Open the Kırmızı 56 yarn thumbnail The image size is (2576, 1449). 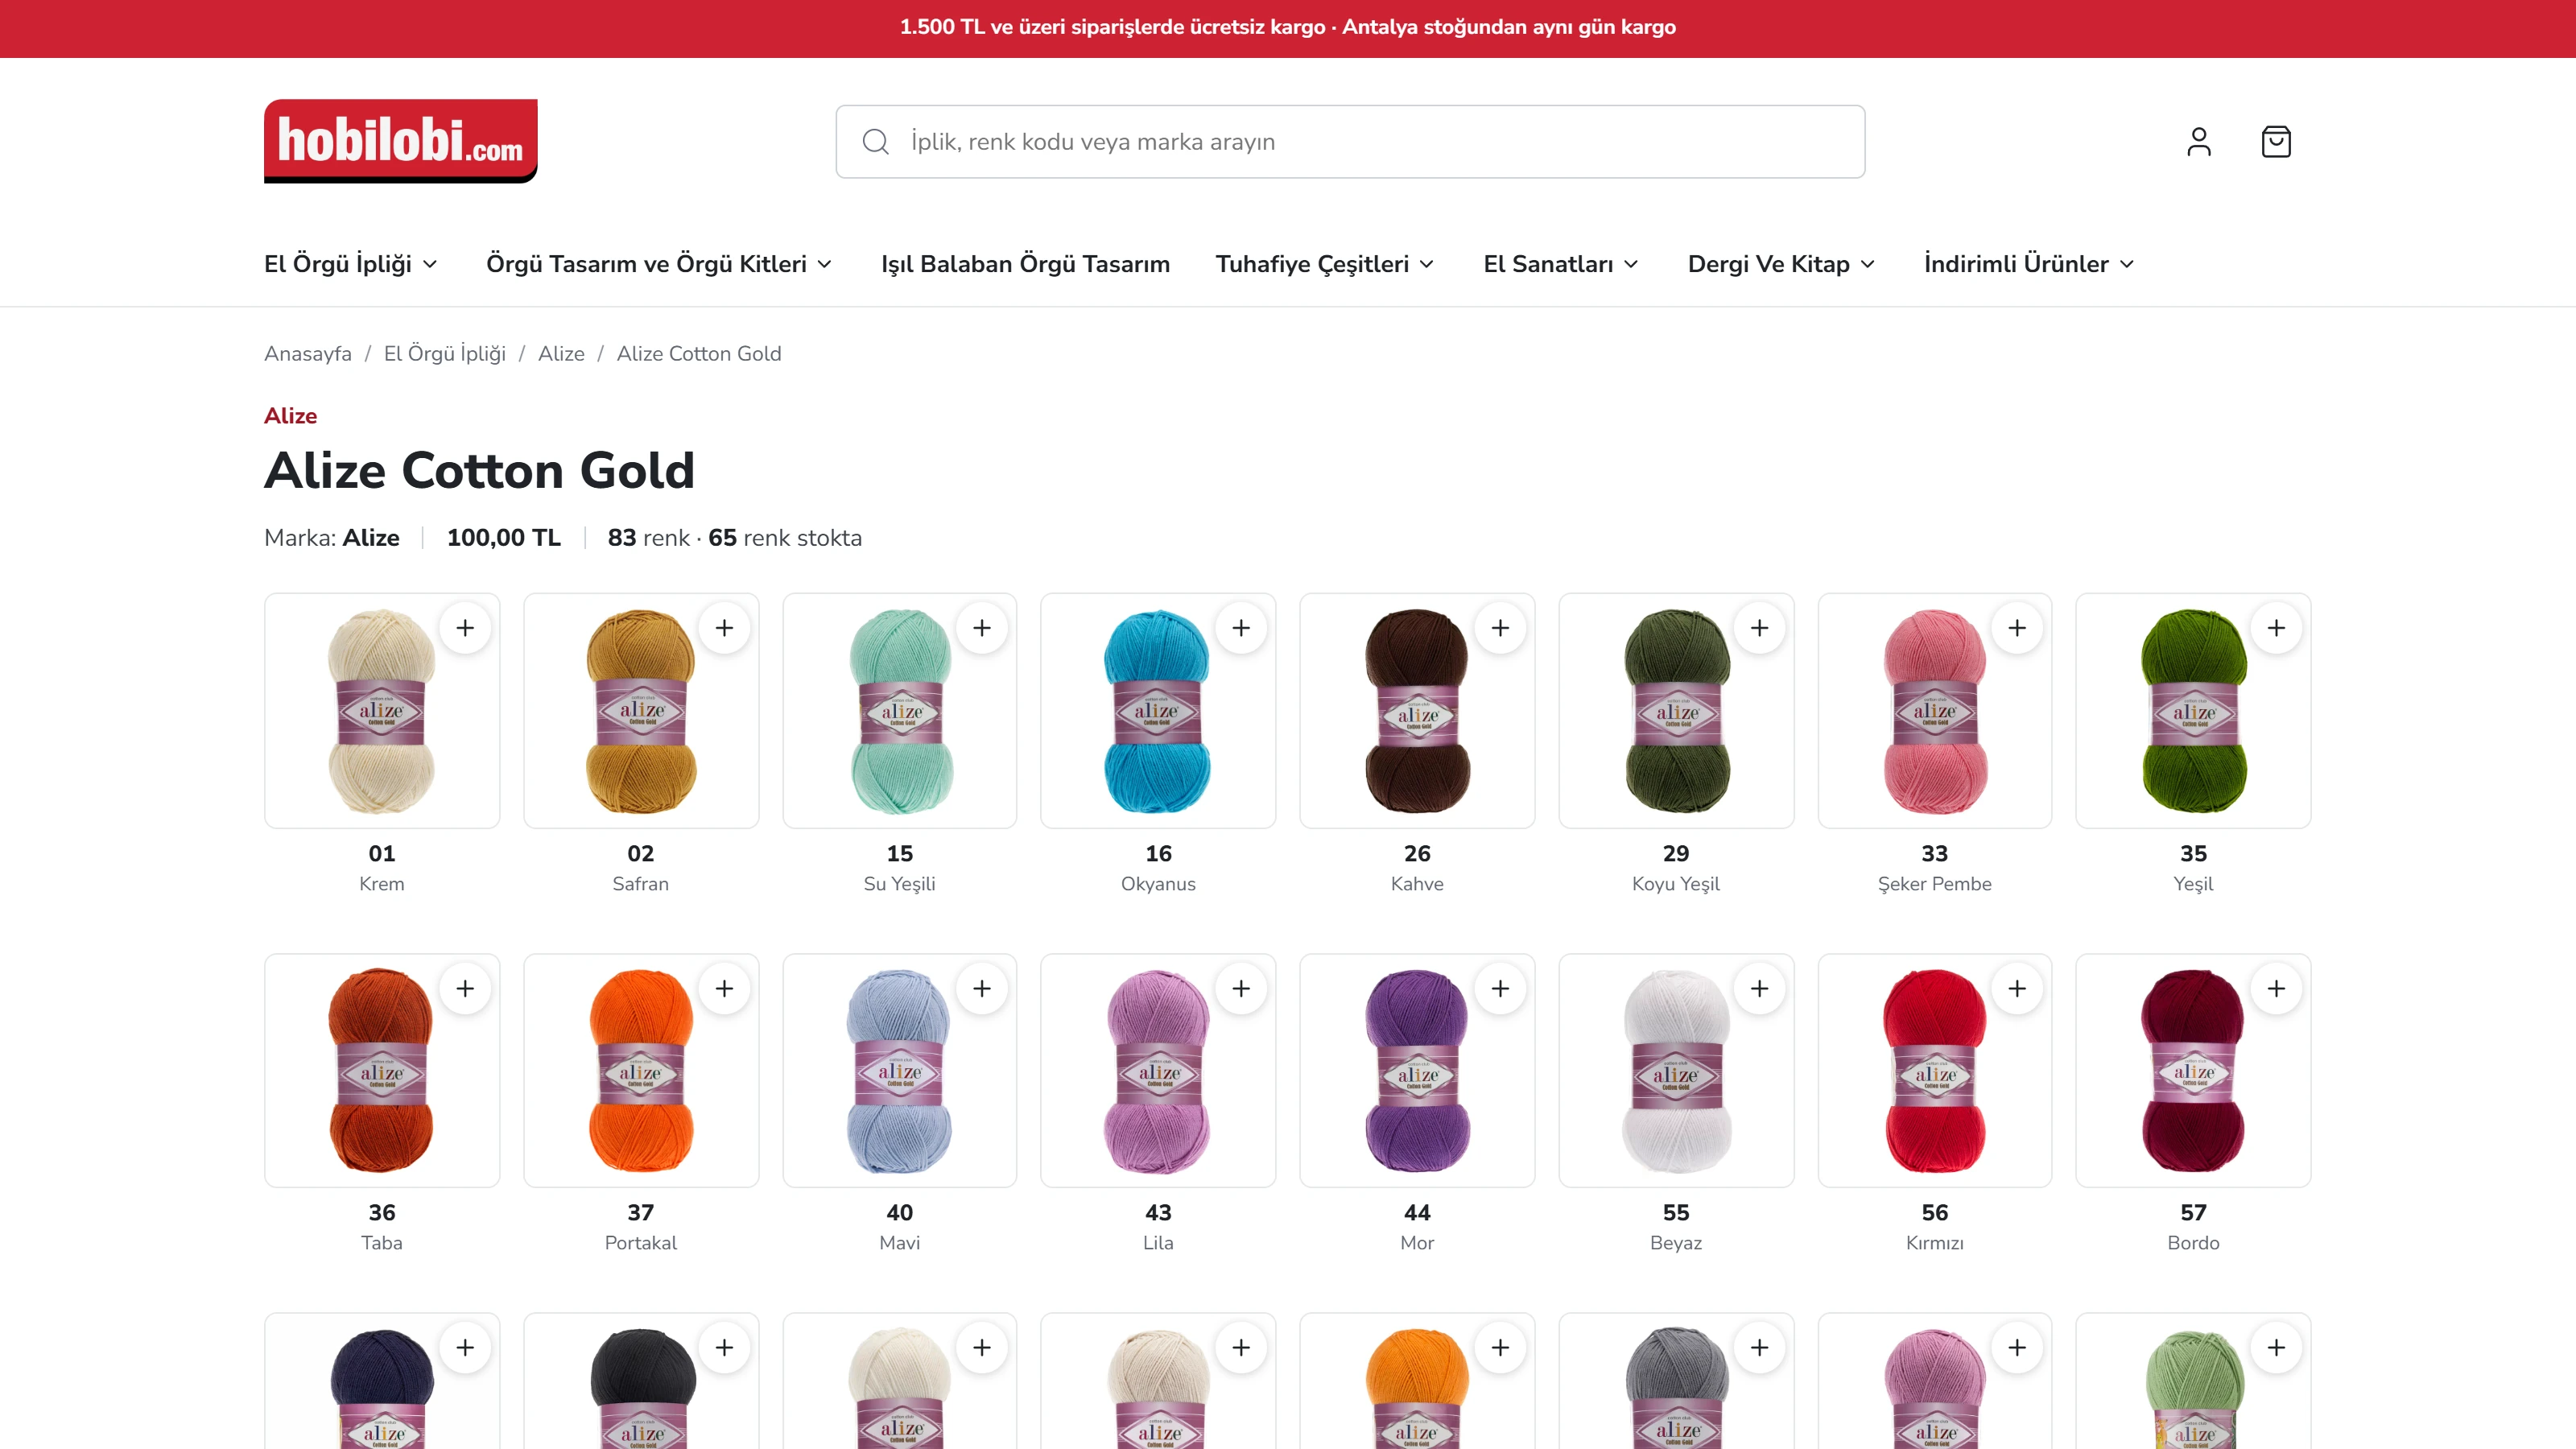pos(1934,1071)
